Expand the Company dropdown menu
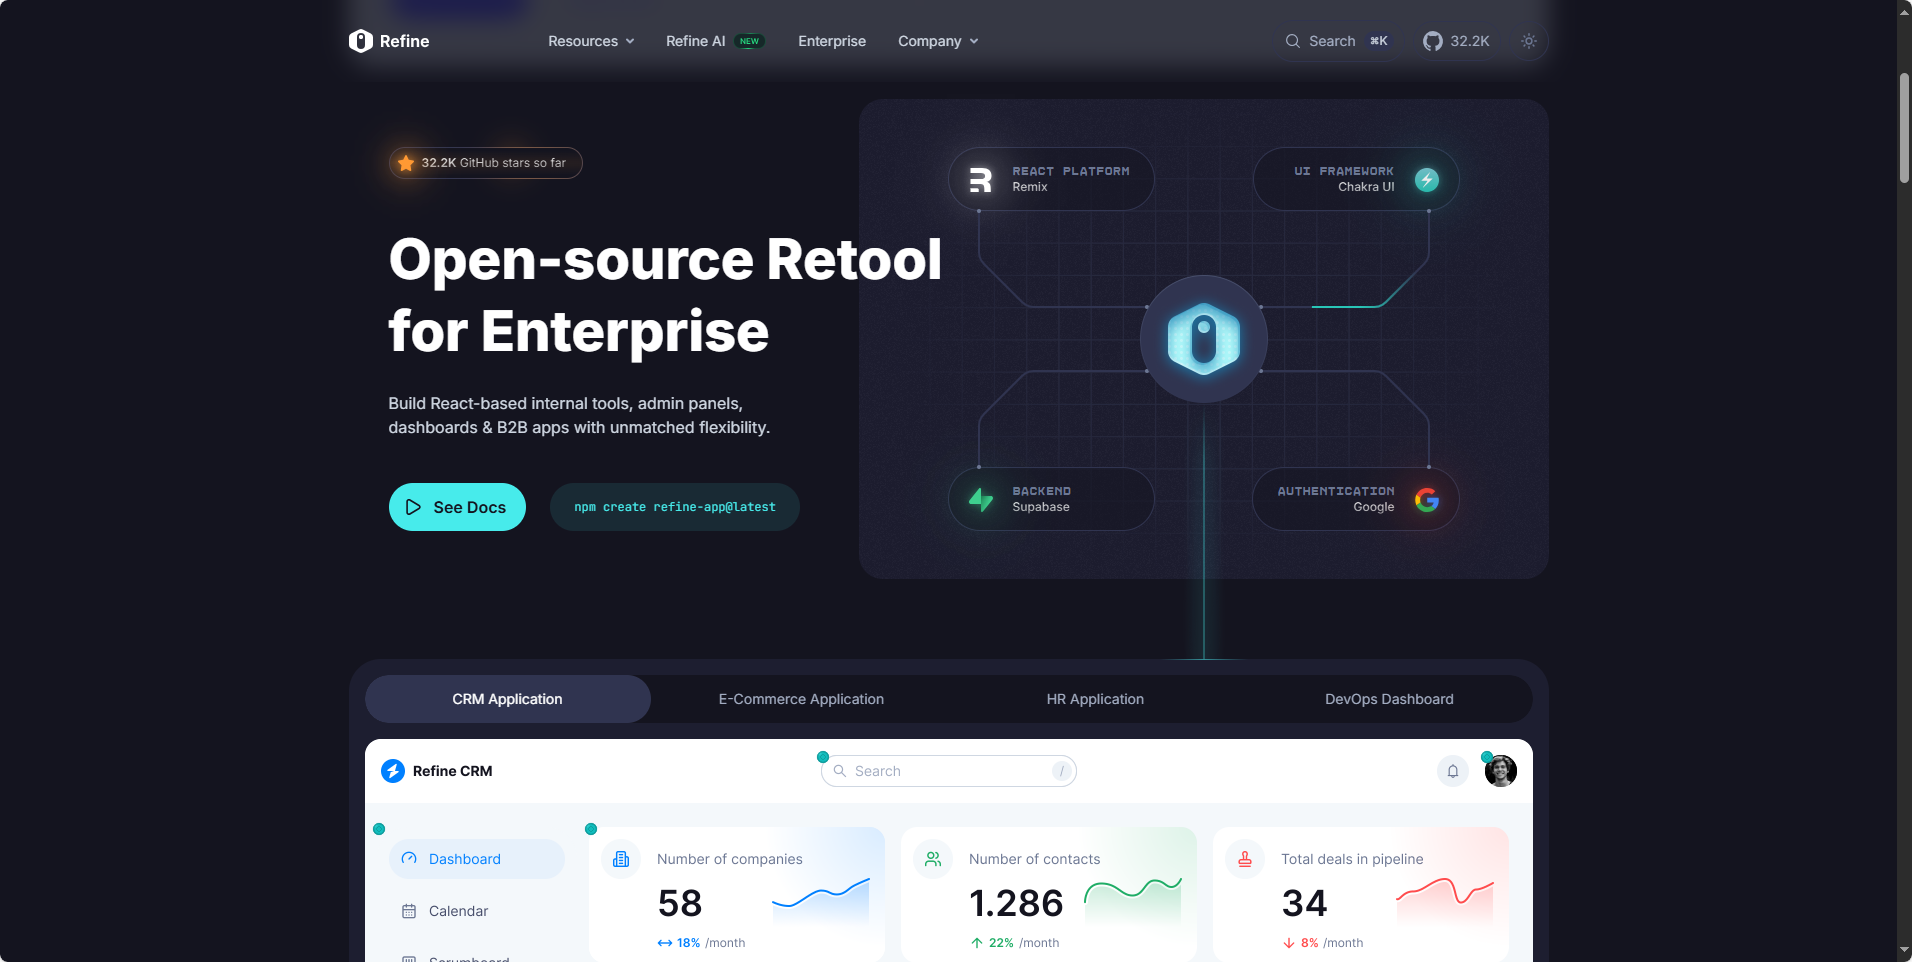Image resolution: width=1912 pixels, height=962 pixels. pos(938,41)
